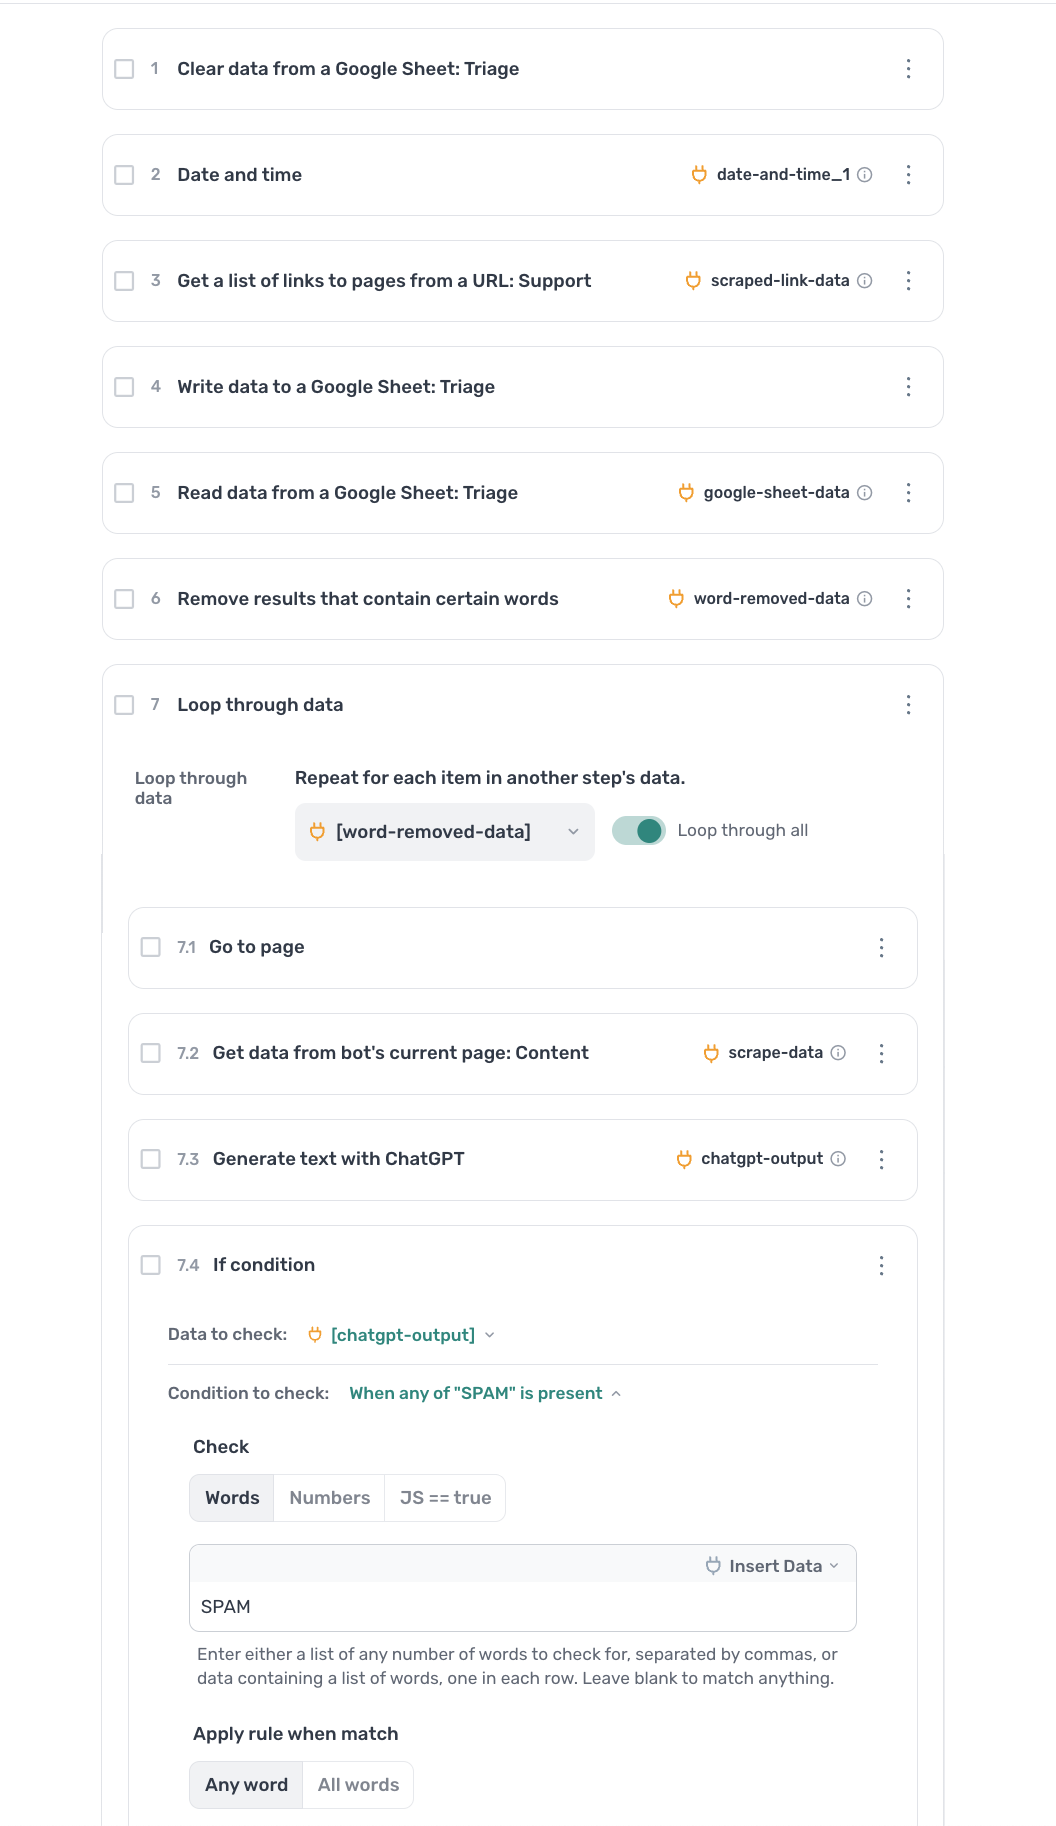Switch to the Numbers tab under Check
Viewport: 1056px width, 1826px height.
[x=329, y=1497]
